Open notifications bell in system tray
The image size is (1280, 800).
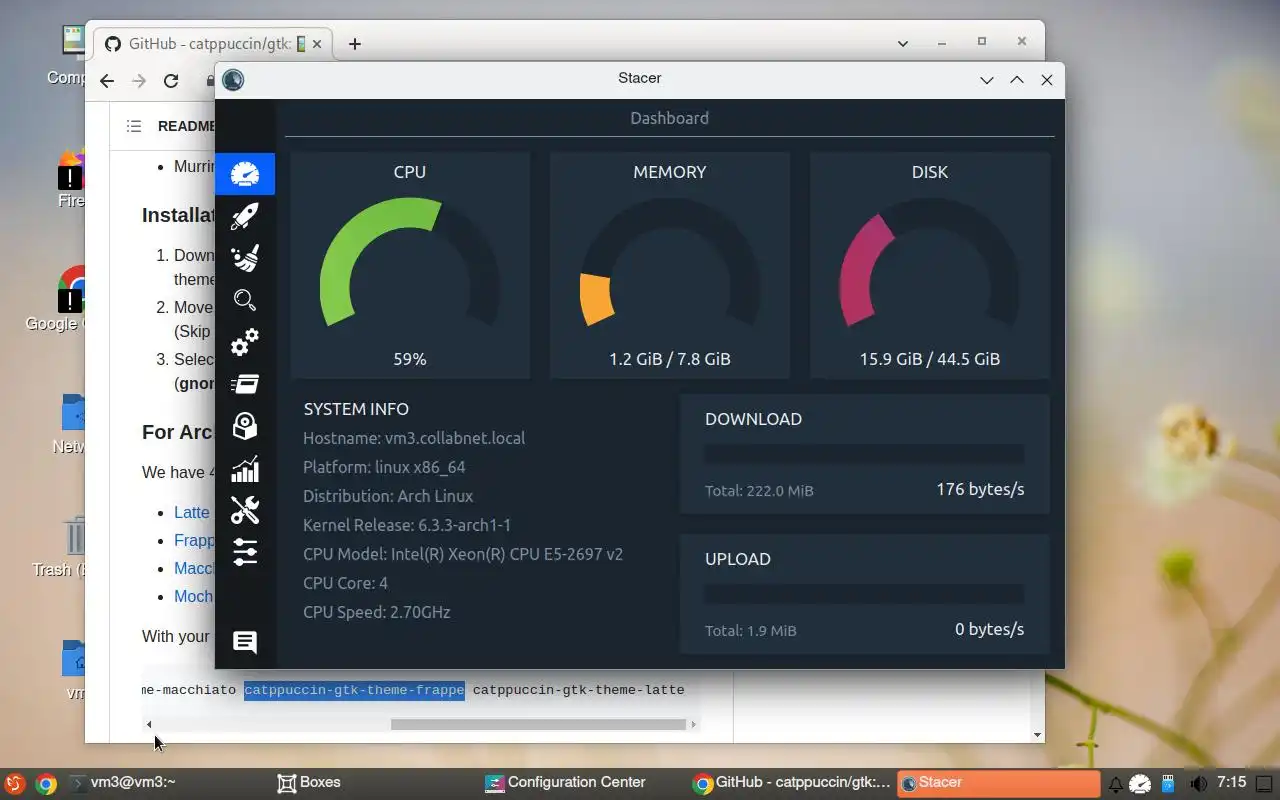[1116, 783]
